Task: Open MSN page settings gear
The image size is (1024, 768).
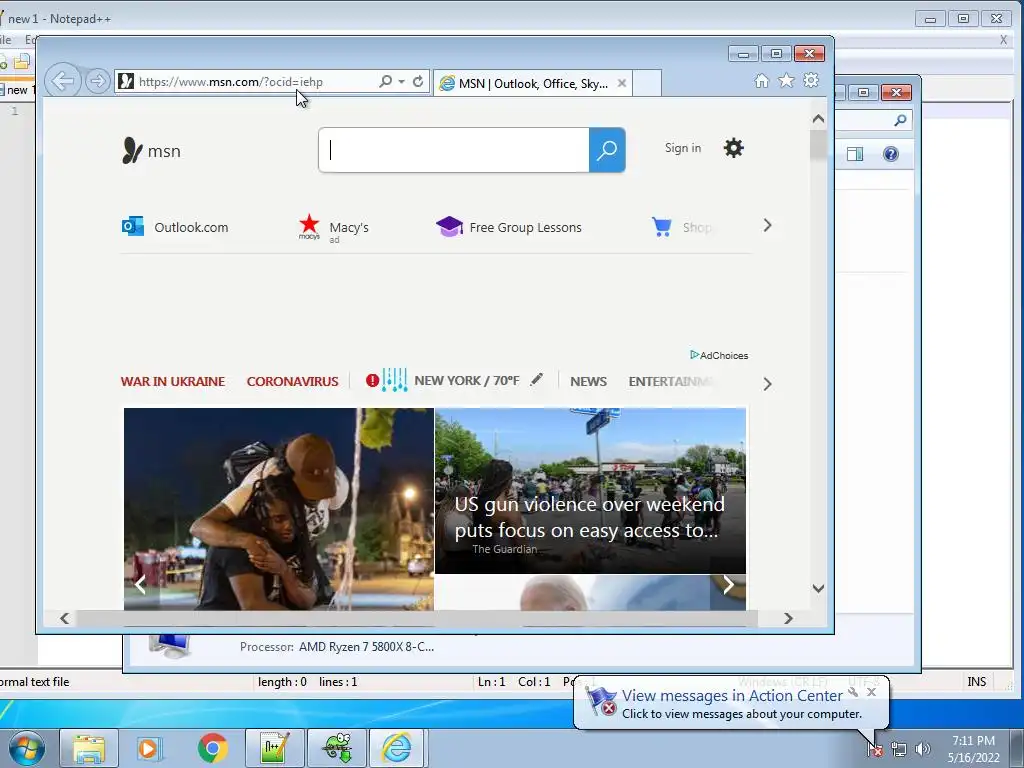Action: point(733,148)
